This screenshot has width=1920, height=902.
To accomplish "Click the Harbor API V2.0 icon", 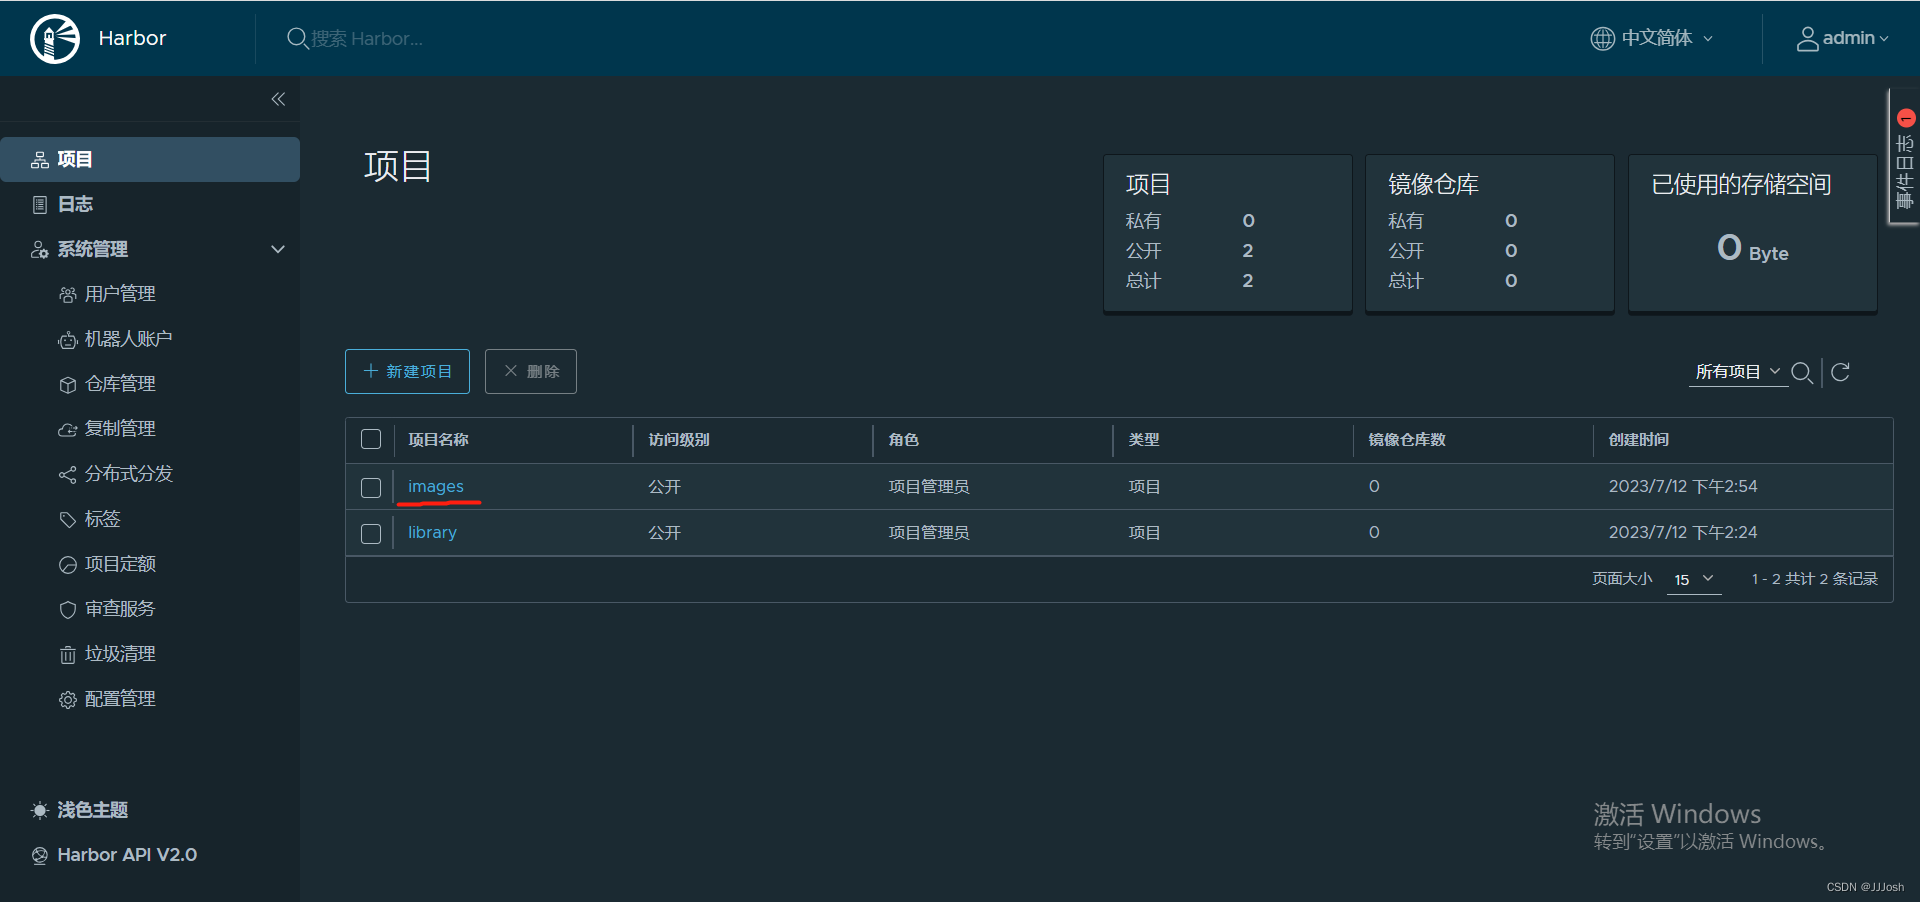I will pos(40,855).
